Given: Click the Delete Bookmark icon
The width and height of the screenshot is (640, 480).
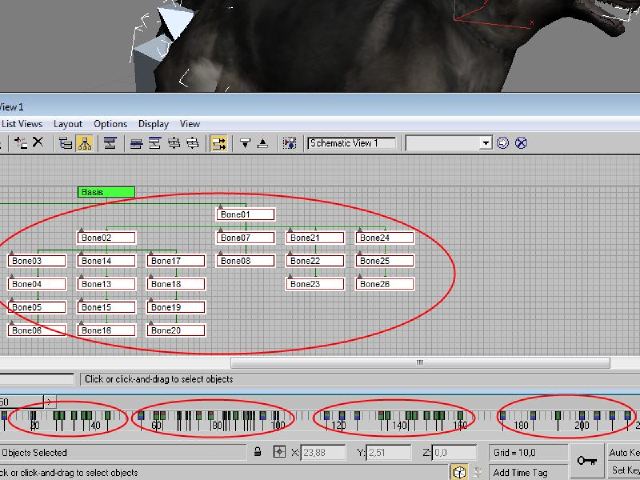Looking at the screenshot, I should 521,143.
